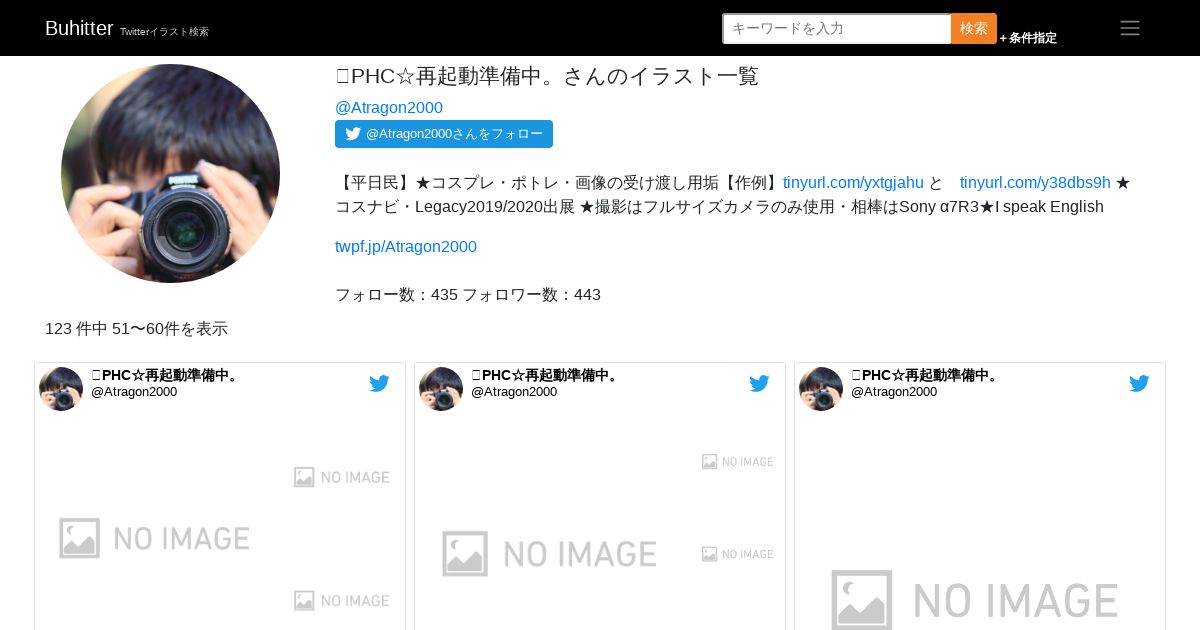Screen dimensions: 1200x630
Task: Open tinyurl.com/y38dbs9h link
Action: click(1035, 182)
